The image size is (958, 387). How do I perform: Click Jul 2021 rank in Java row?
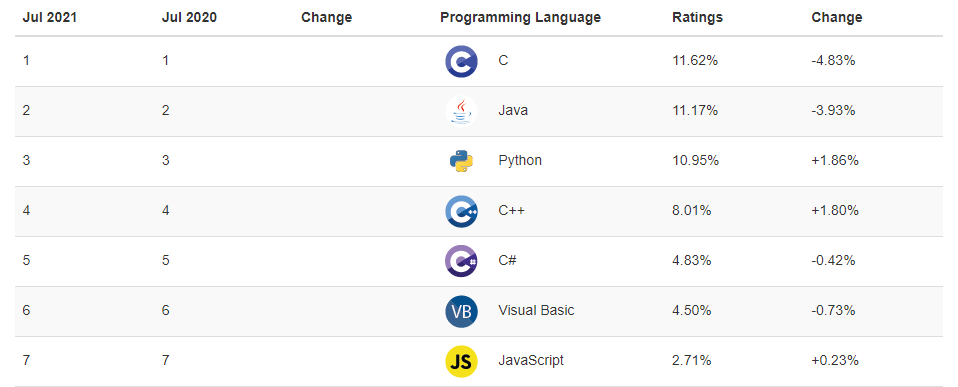pyautogui.click(x=26, y=111)
